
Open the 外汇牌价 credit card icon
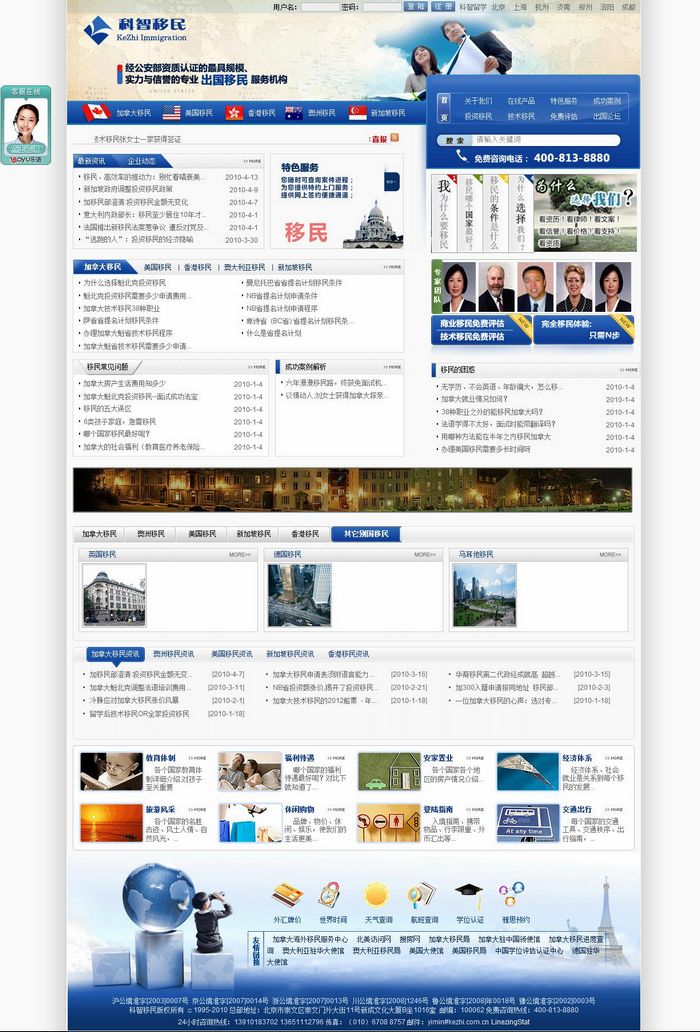(288, 893)
